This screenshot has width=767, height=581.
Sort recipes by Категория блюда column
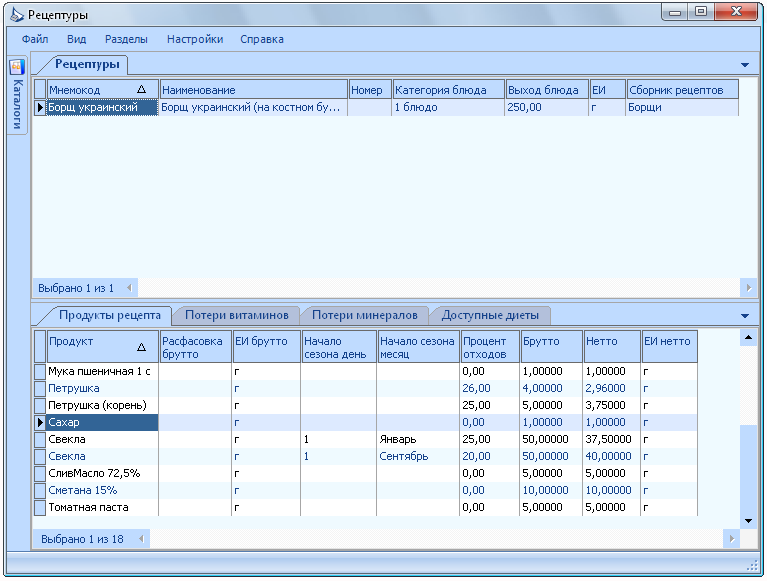pos(448,89)
